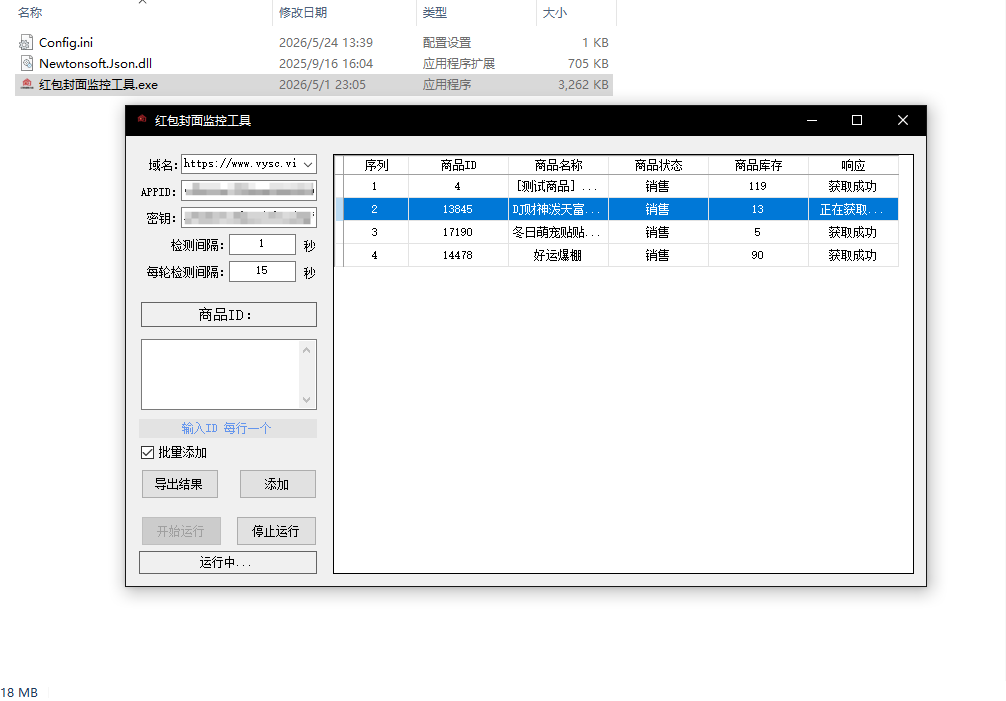The height and width of the screenshot is (701, 1006).
Task: Click the 红包封面监控工具.exe file icon
Action: coord(26,84)
